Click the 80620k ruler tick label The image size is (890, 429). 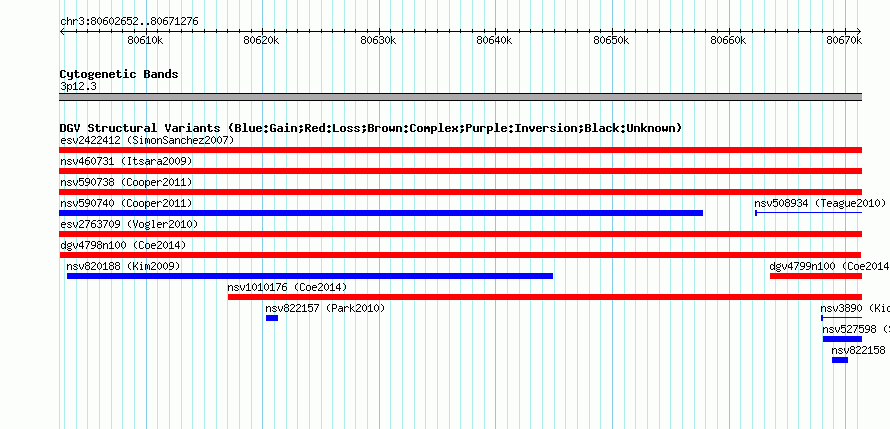[x=262, y=40]
